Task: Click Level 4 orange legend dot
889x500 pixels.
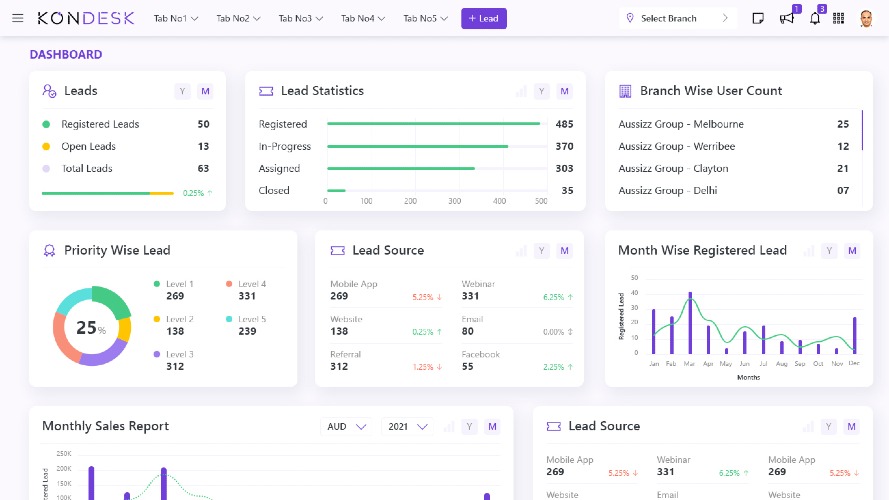Action: point(228,284)
